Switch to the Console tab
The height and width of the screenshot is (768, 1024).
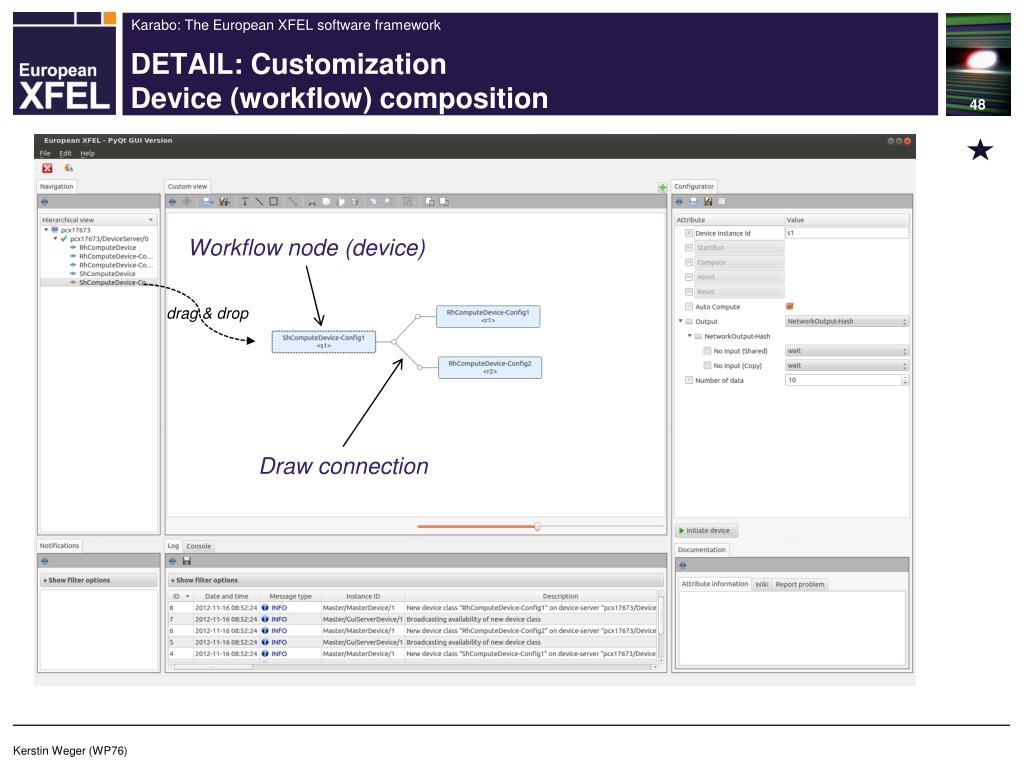199,546
